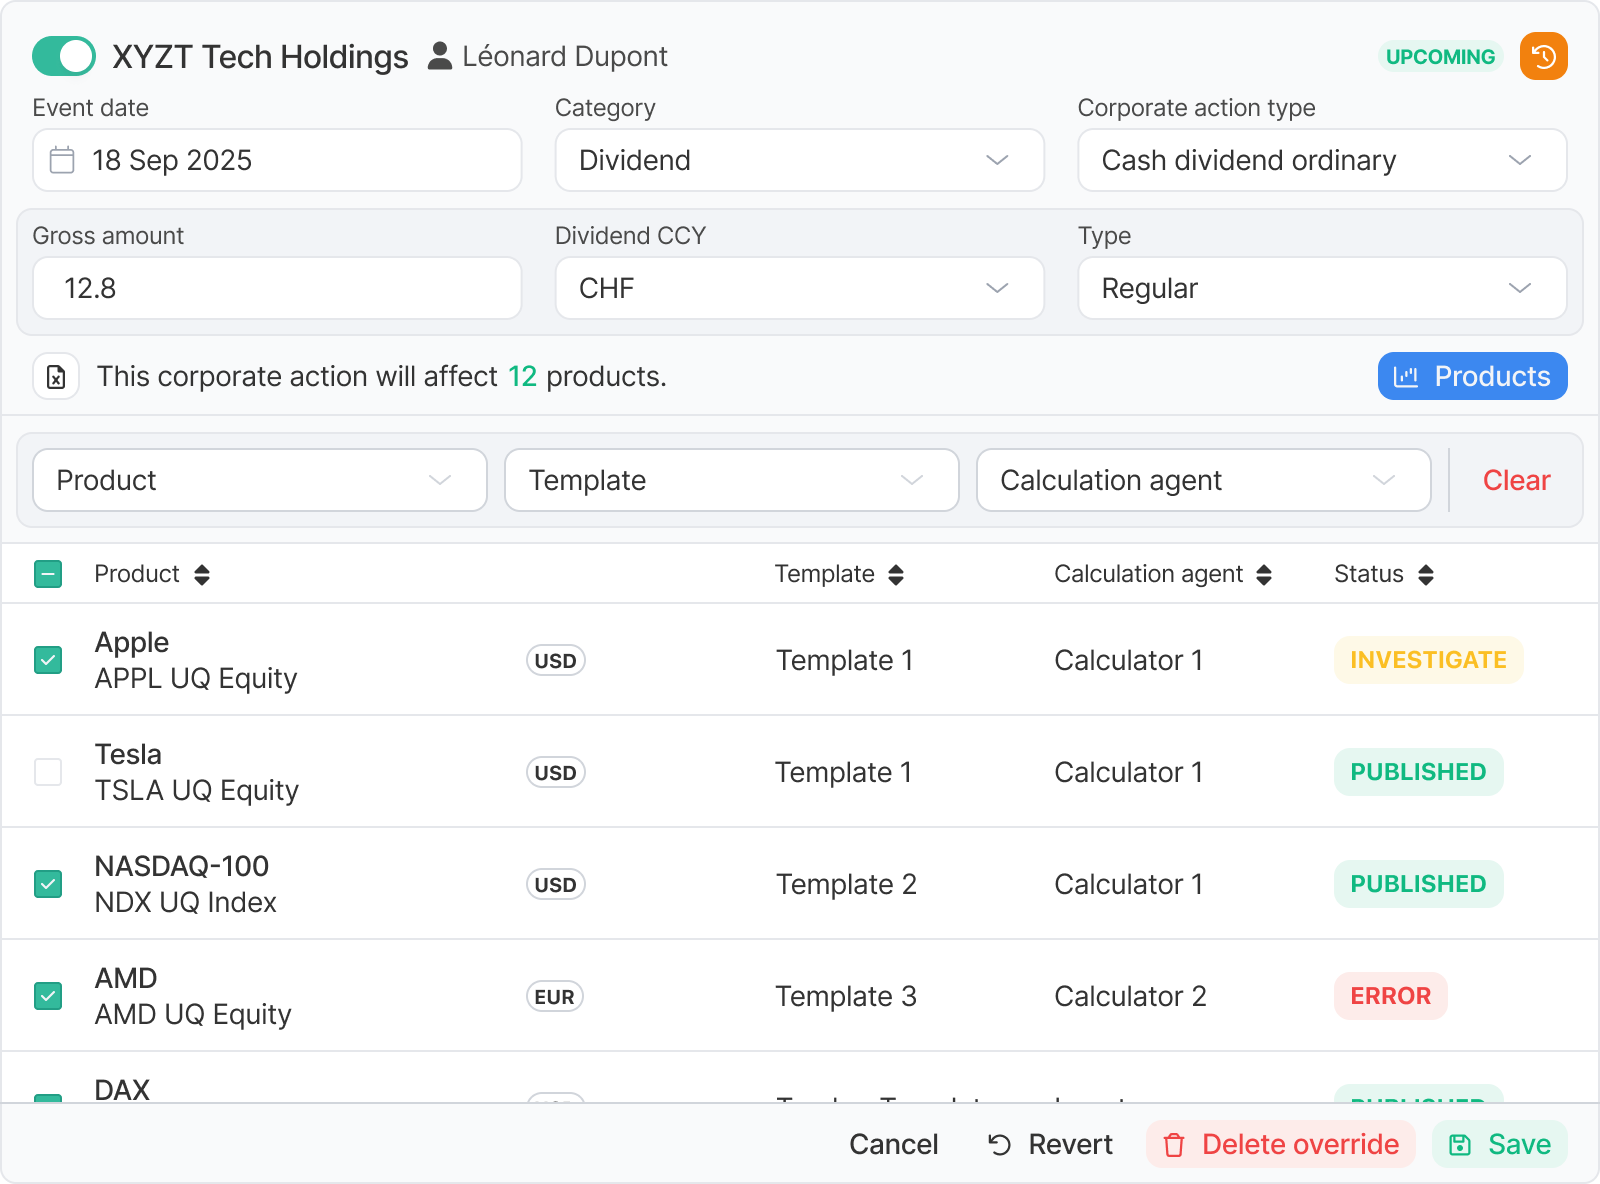
Task: Click the Excel export file icon
Action: 56,377
